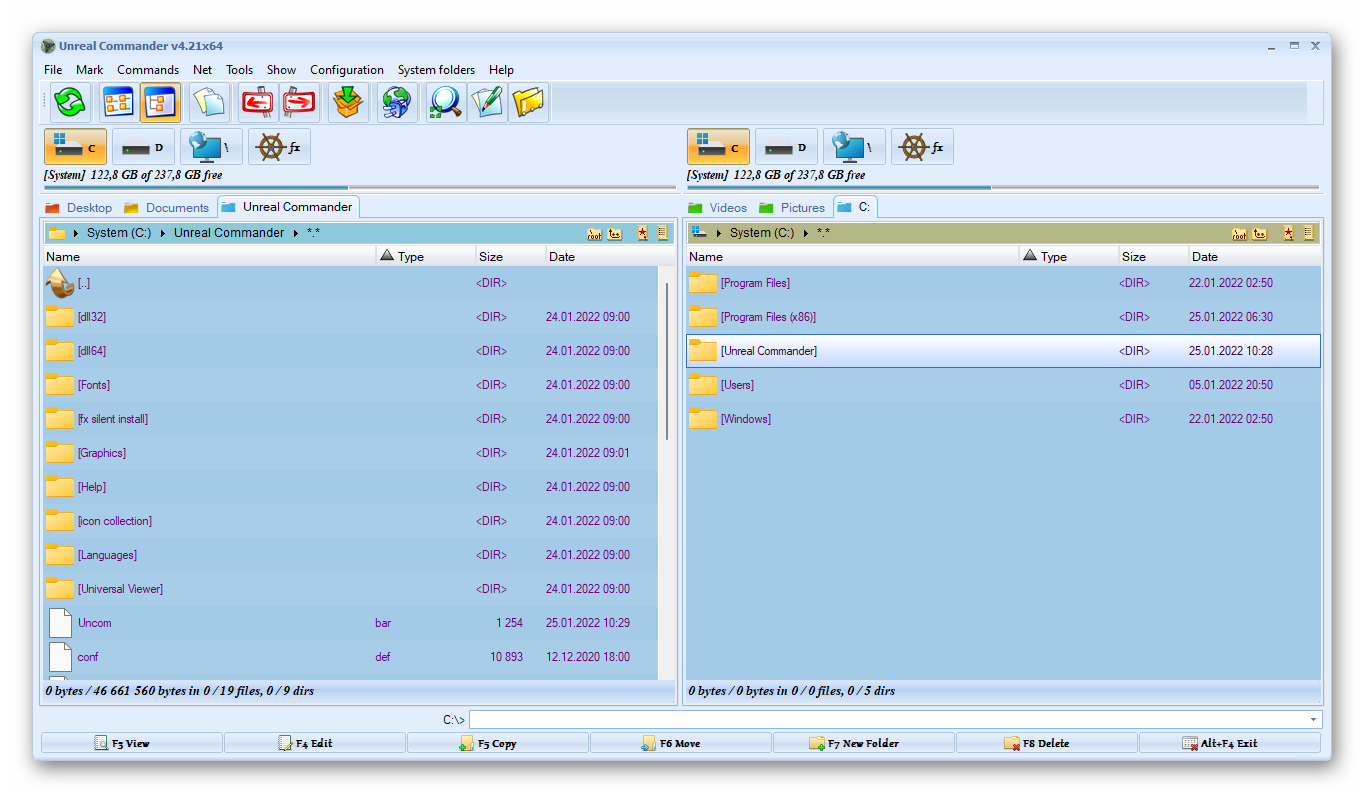This screenshot has width=1364, height=793.
Task: Click the red left-arrow sign icon
Action: (257, 102)
